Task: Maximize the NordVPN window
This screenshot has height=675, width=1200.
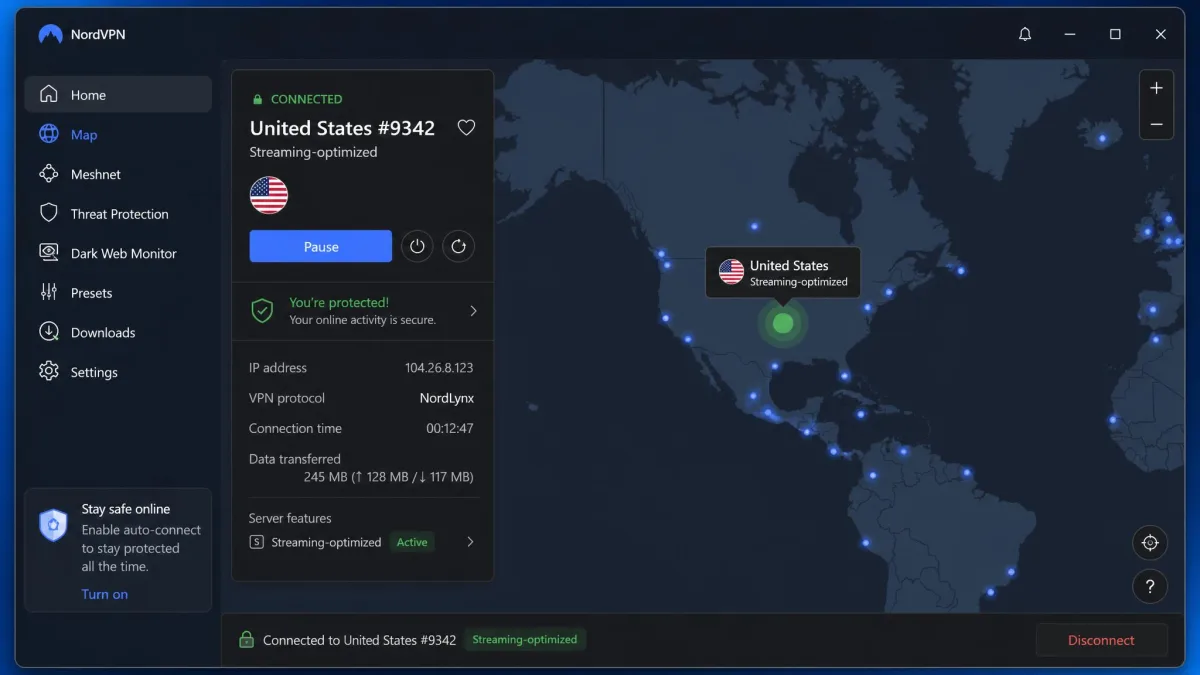Action: [x=1115, y=34]
